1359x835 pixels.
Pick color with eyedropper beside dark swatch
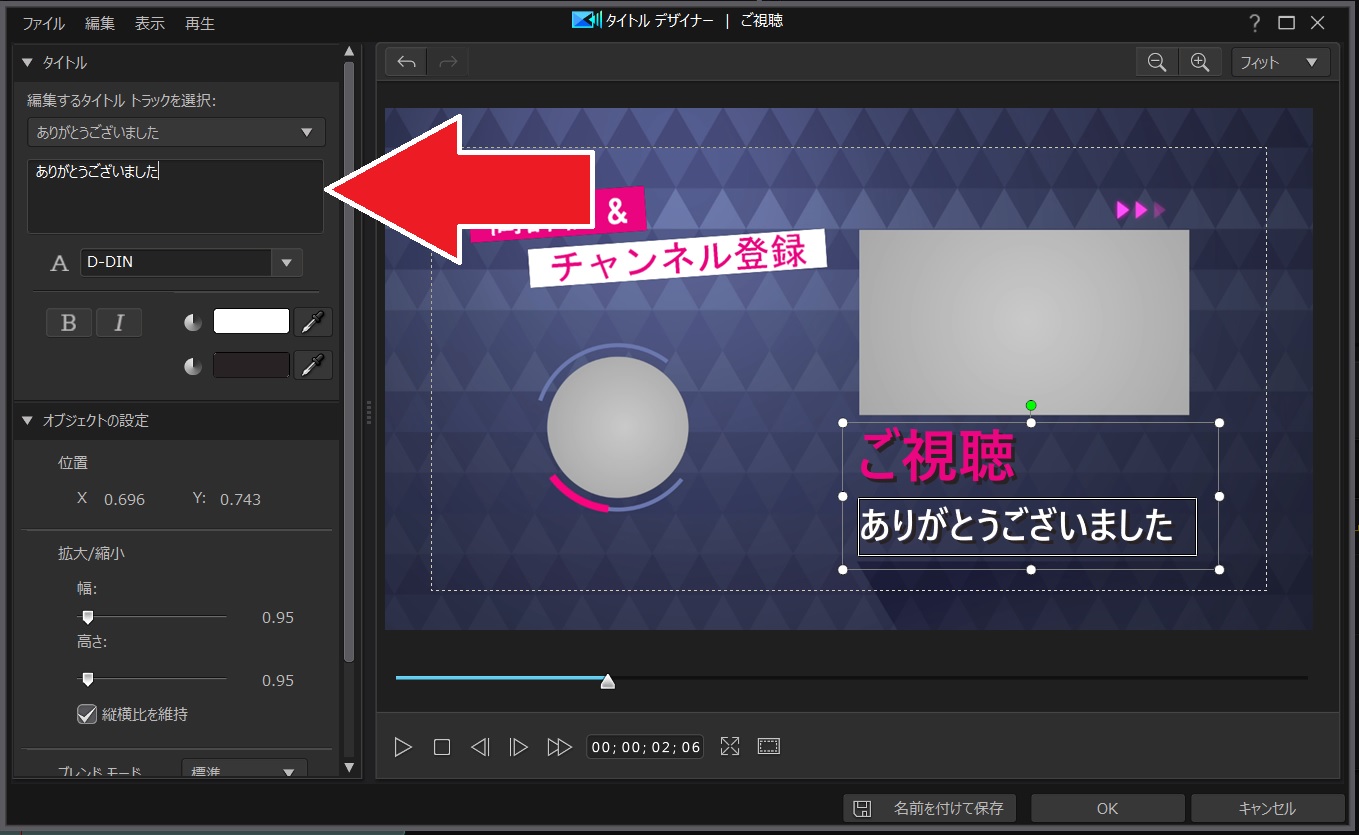click(x=314, y=365)
